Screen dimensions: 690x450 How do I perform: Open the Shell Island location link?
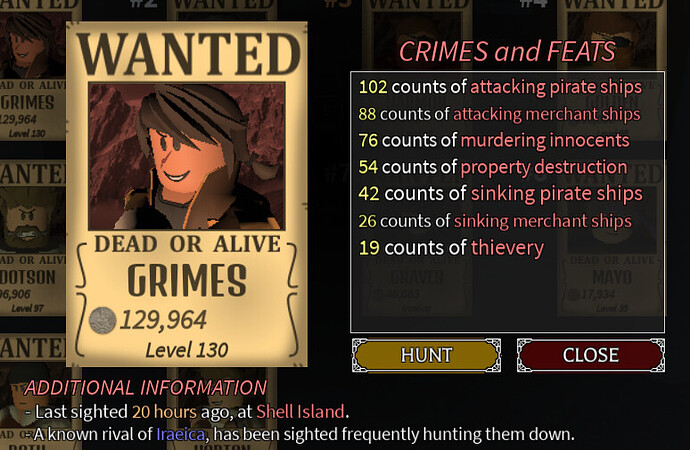pyautogui.click(x=300, y=412)
